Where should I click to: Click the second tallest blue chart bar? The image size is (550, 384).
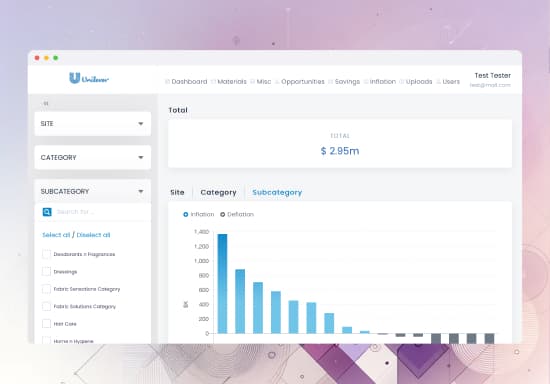click(x=240, y=301)
